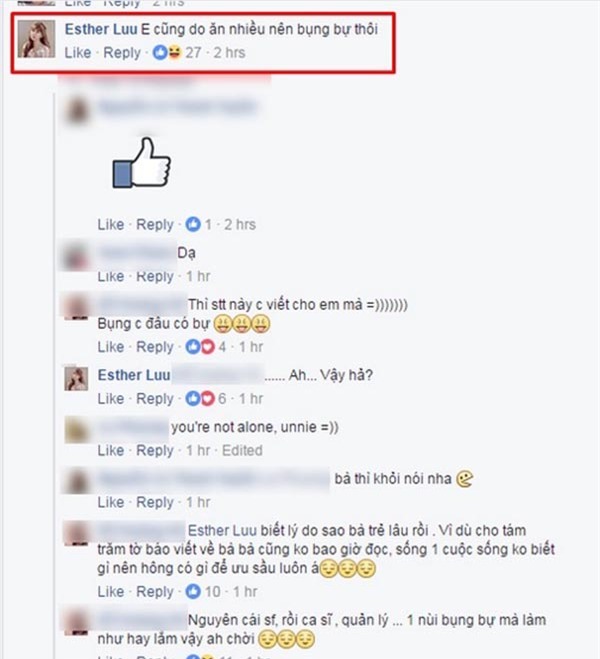Reply to the highlighted Esther Luu comment
600x659 pixels.
pyautogui.click(x=122, y=53)
